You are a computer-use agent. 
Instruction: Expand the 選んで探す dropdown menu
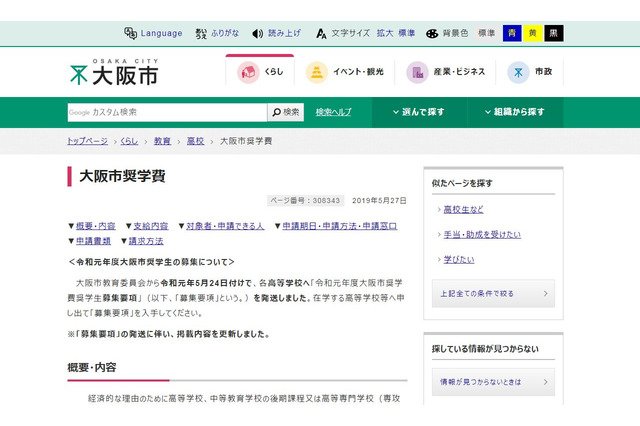(419, 112)
